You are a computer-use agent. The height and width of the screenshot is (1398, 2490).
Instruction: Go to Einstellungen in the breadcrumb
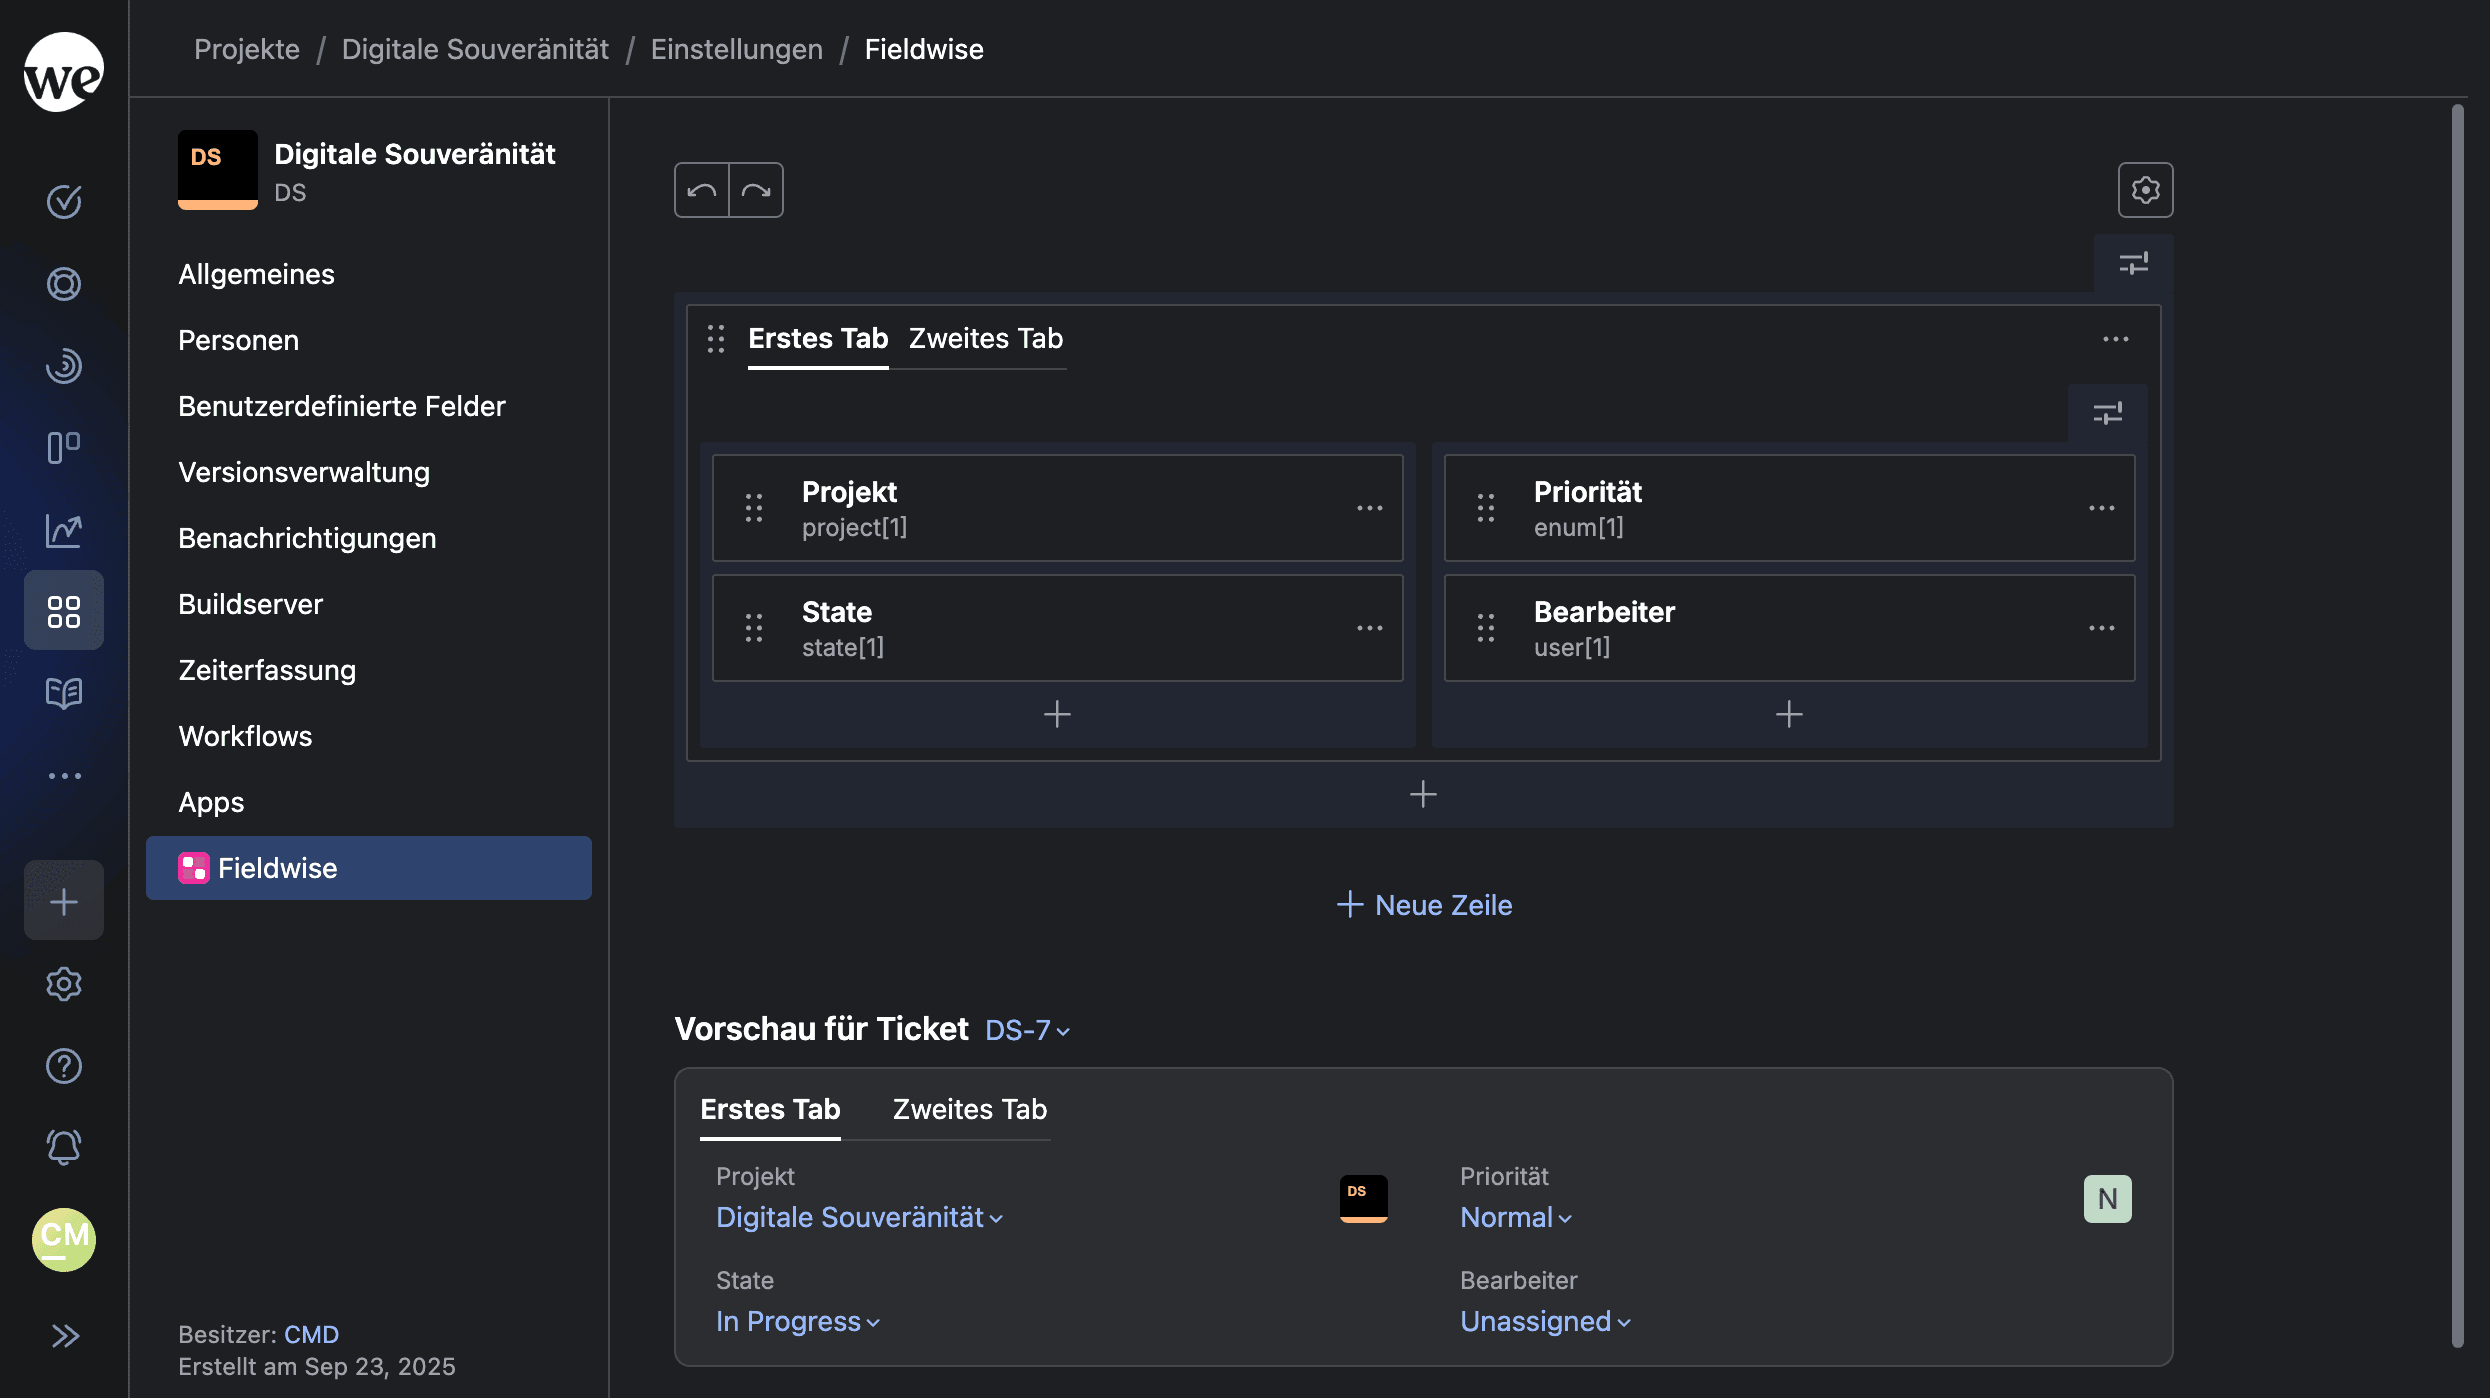pyautogui.click(x=736, y=49)
